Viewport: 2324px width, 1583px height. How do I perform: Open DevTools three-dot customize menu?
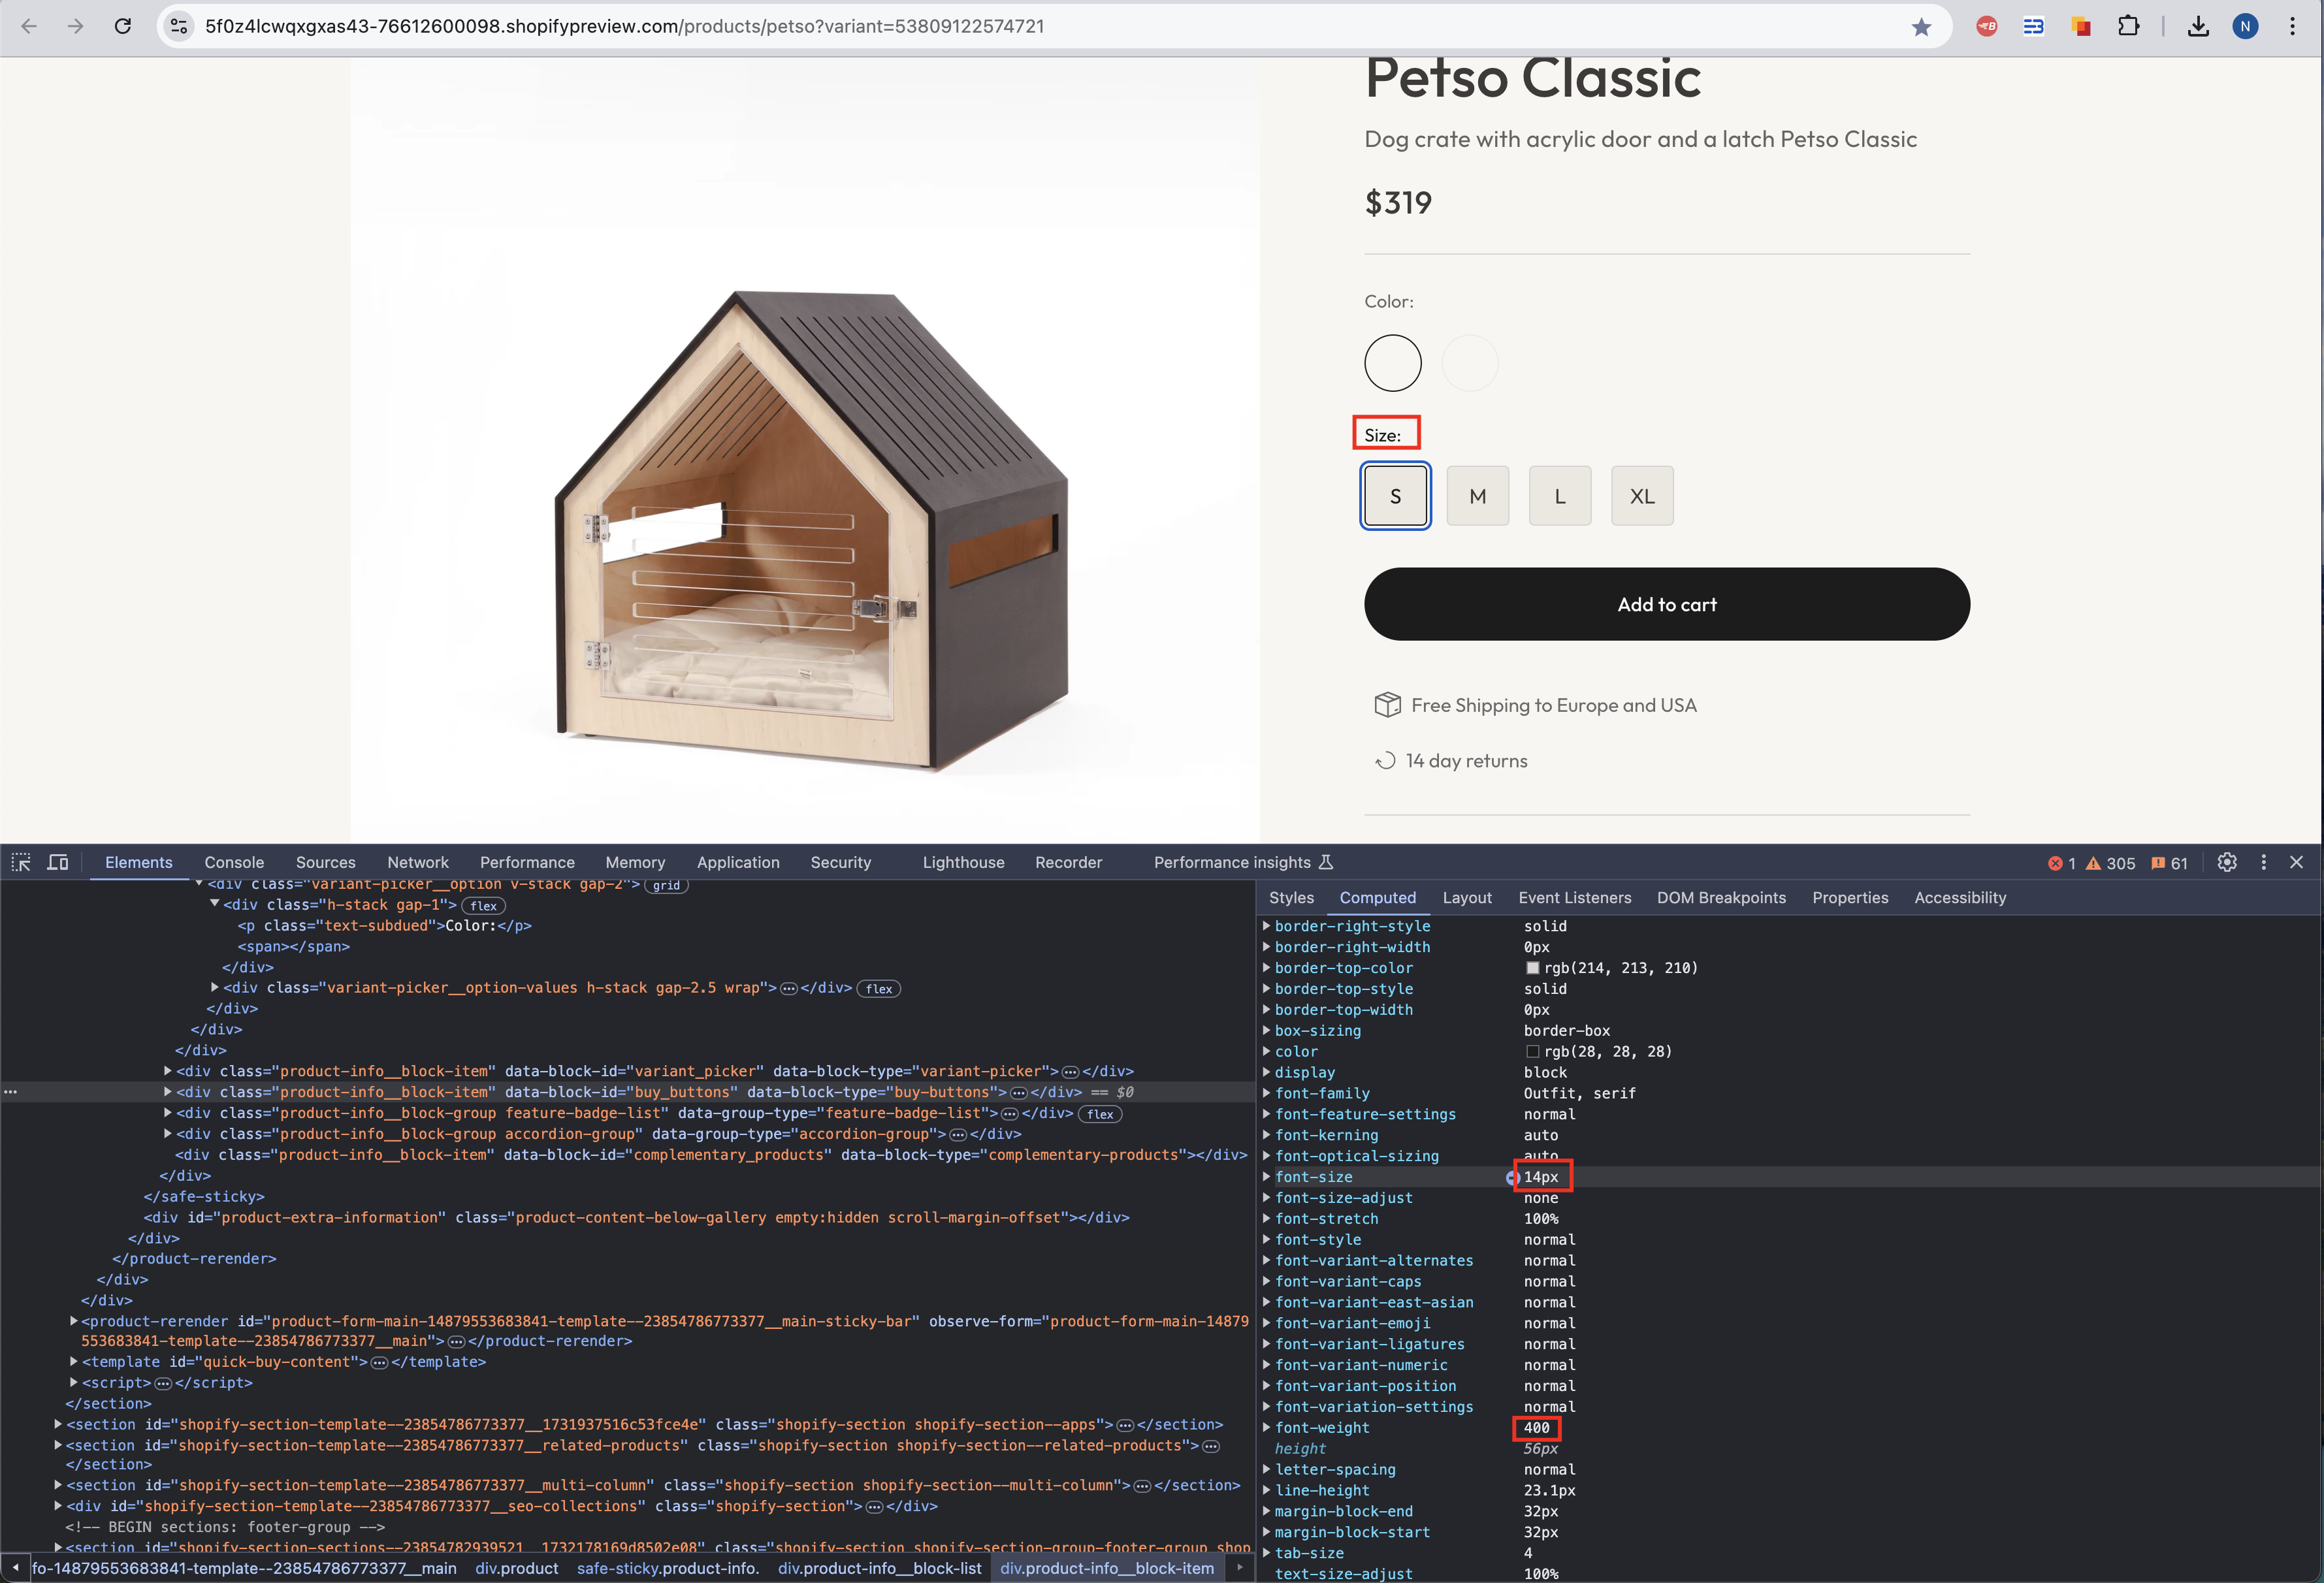(2264, 862)
